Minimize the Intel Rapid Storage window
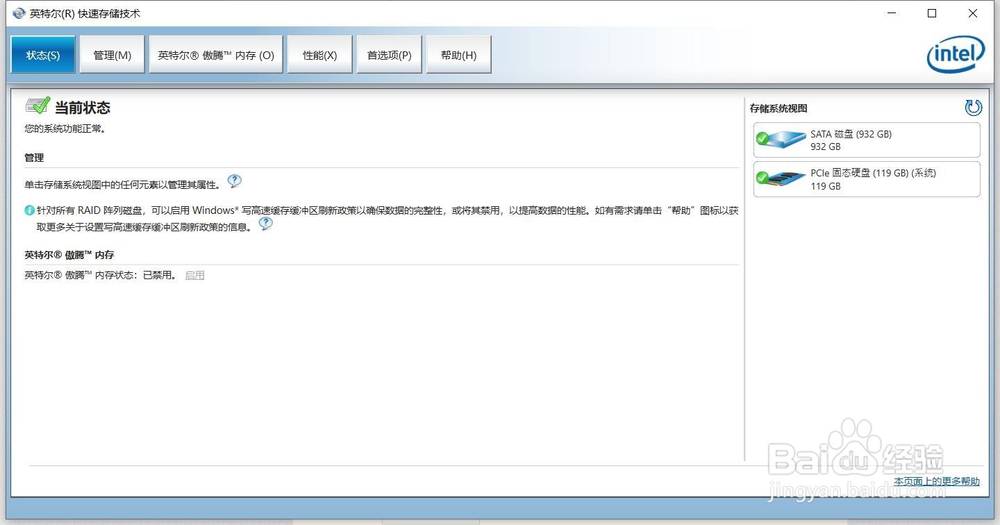 pos(892,13)
